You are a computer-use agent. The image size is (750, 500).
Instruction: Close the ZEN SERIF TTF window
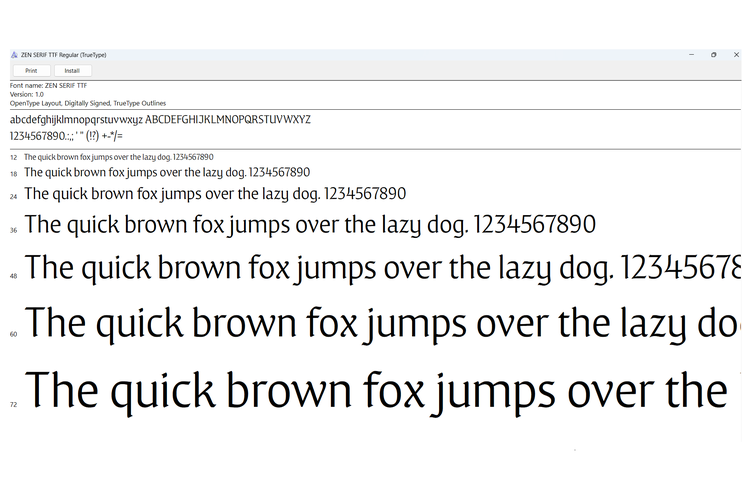coord(735,55)
